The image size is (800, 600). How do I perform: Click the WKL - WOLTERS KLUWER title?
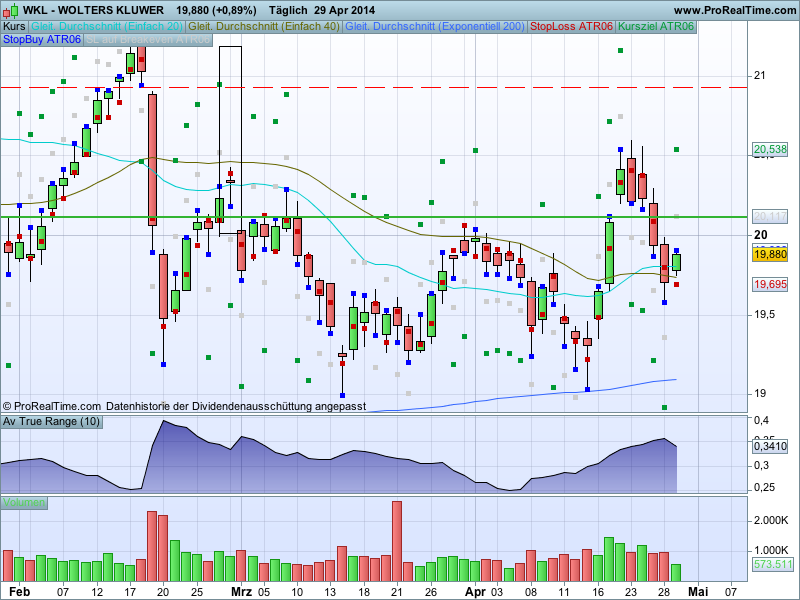pos(93,10)
